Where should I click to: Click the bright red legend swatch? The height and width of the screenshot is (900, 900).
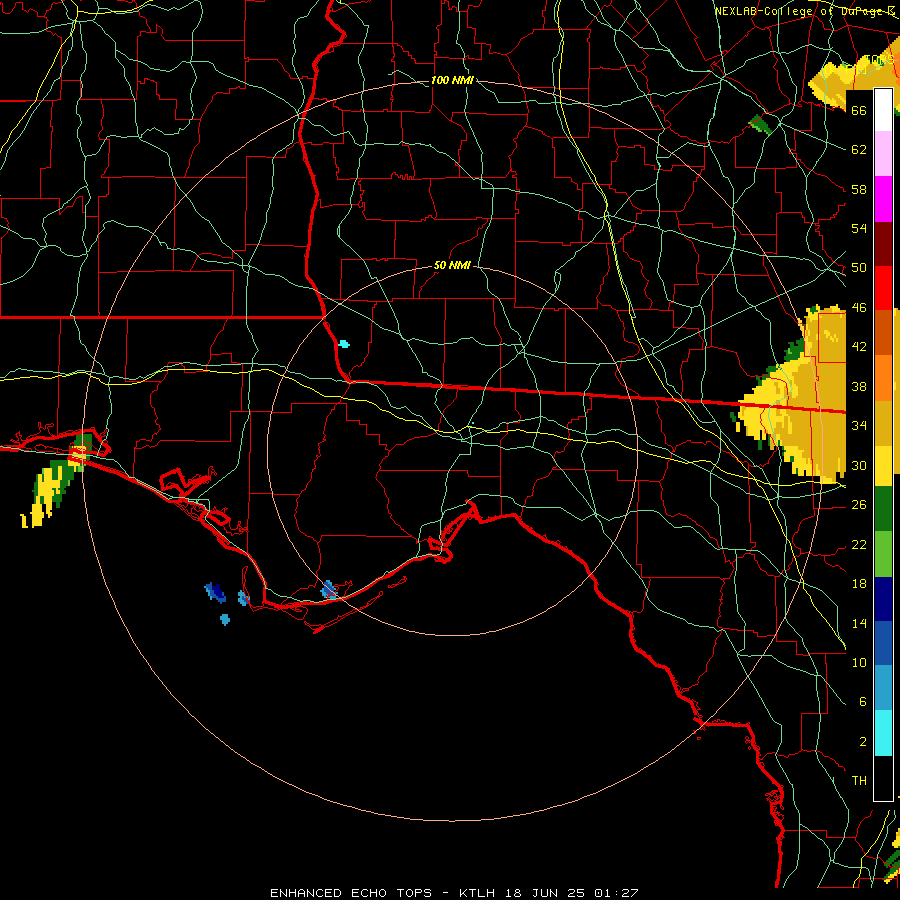pos(883,288)
